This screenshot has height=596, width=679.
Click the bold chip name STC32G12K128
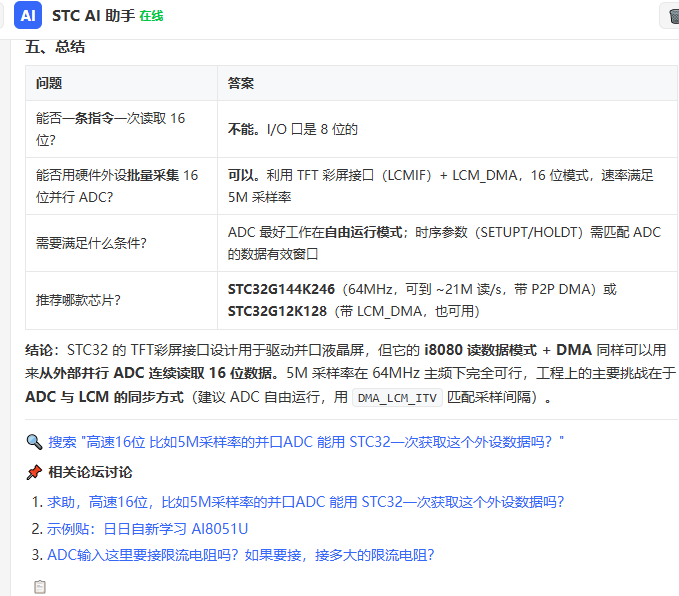tap(277, 311)
